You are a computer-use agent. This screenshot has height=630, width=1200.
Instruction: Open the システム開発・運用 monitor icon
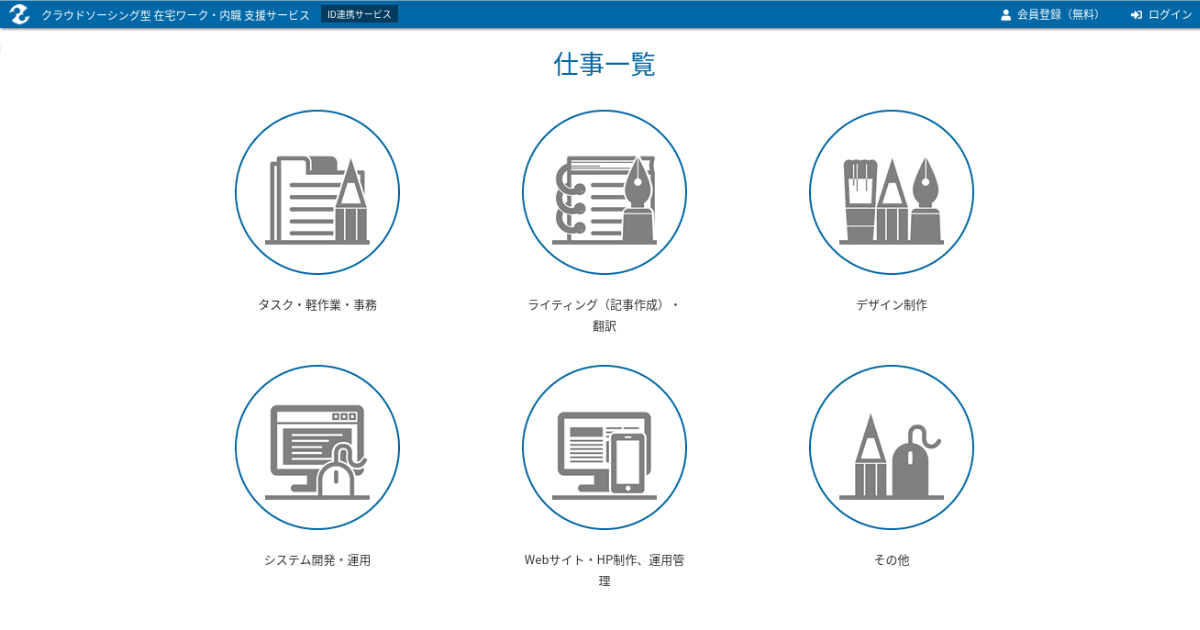pyautogui.click(x=317, y=447)
